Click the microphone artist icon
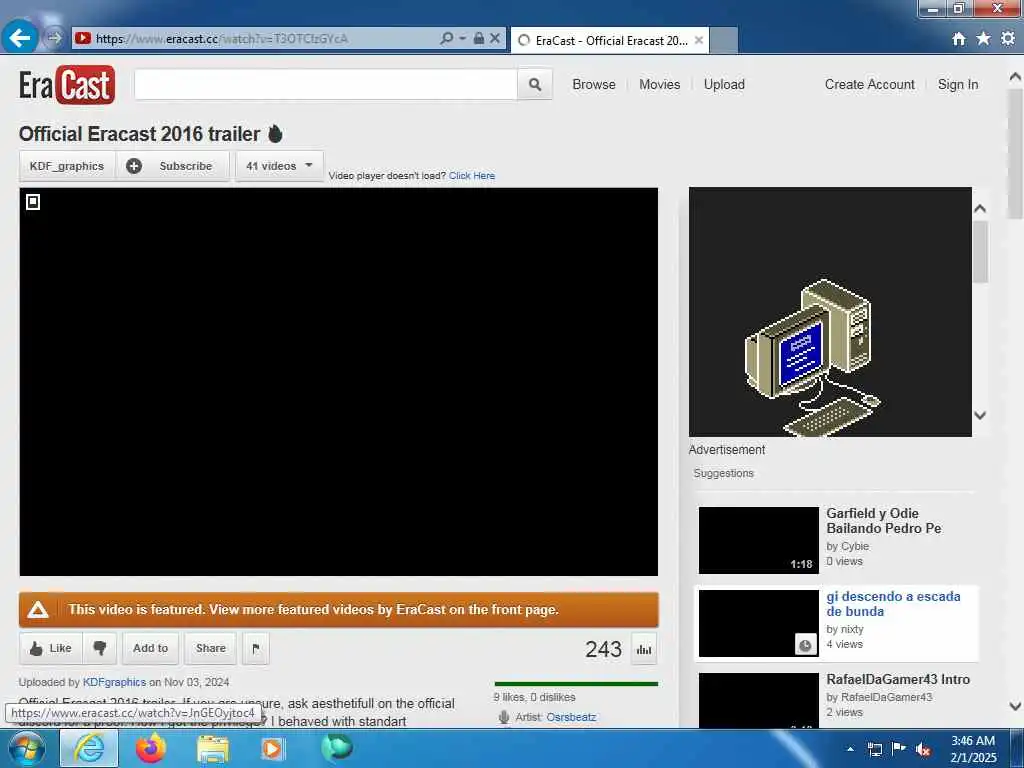1024x768 pixels. [504, 717]
